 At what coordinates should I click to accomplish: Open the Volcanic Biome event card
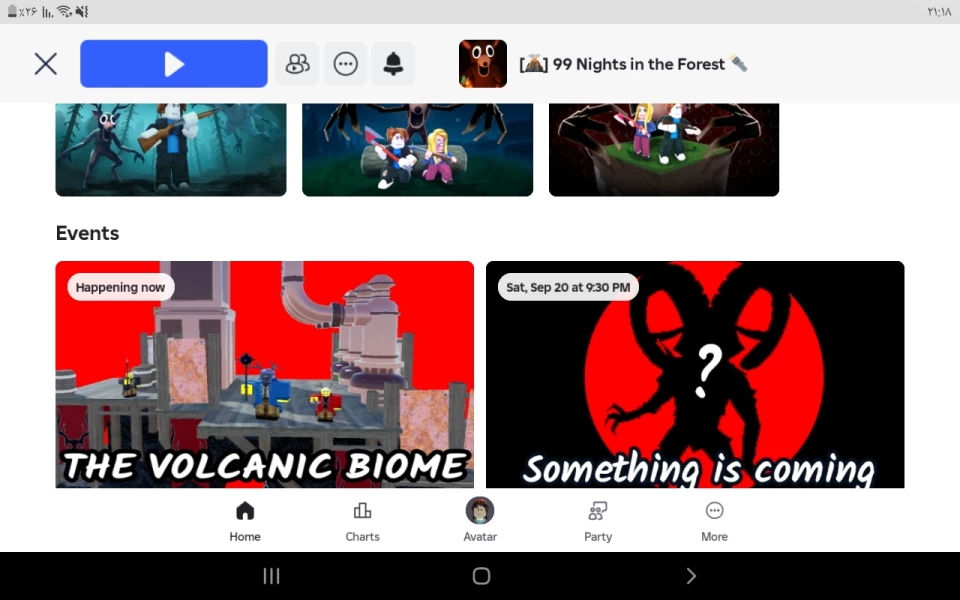click(x=264, y=375)
